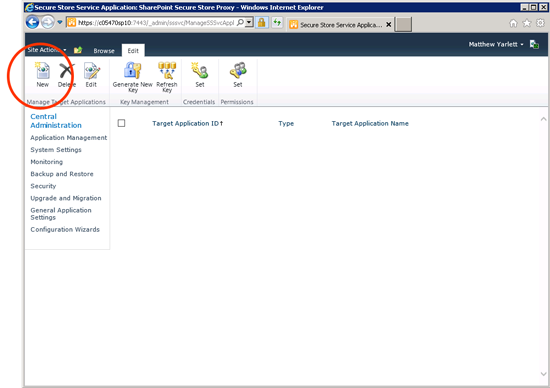Image resolution: width=550 pixels, height=388 pixels.
Task: Sort by the Target Application Name column
Action: coord(370,123)
